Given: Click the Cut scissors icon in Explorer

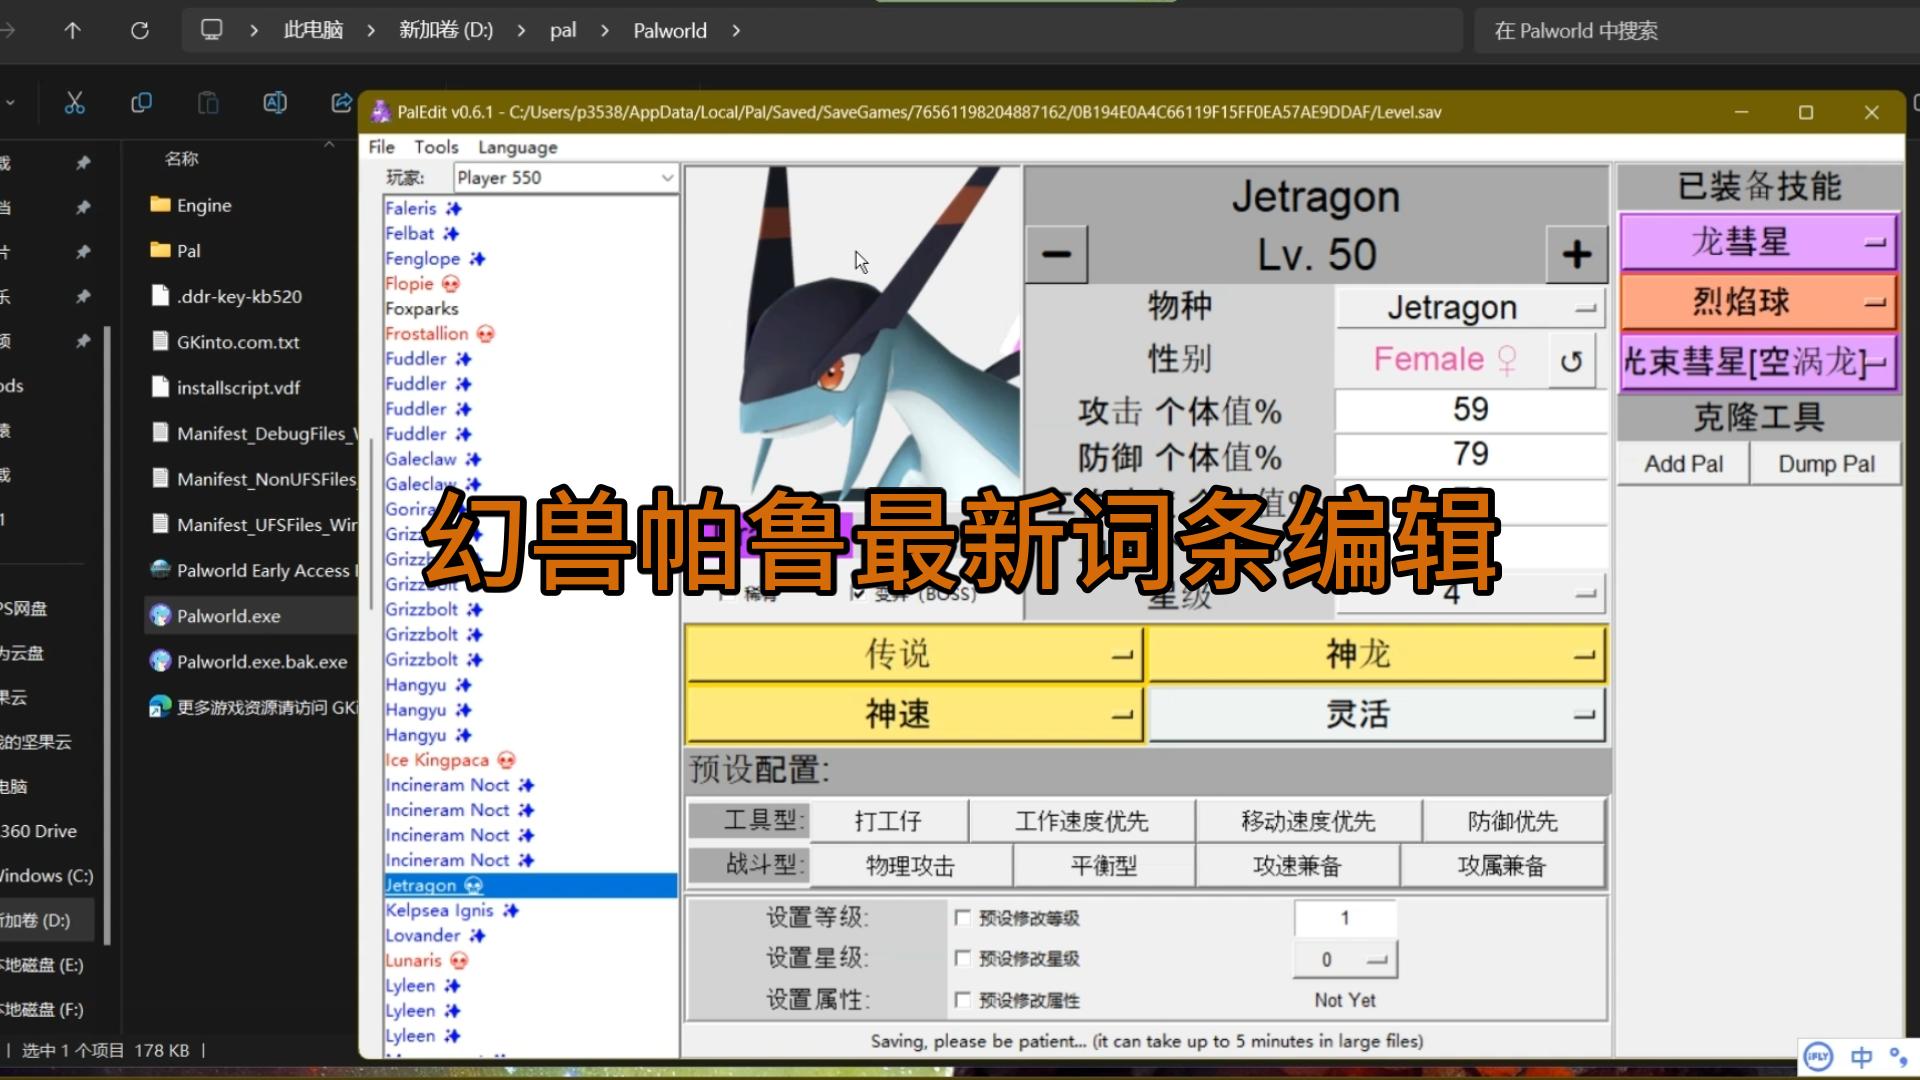Looking at the screenshot, I should [x=75, y=103].
